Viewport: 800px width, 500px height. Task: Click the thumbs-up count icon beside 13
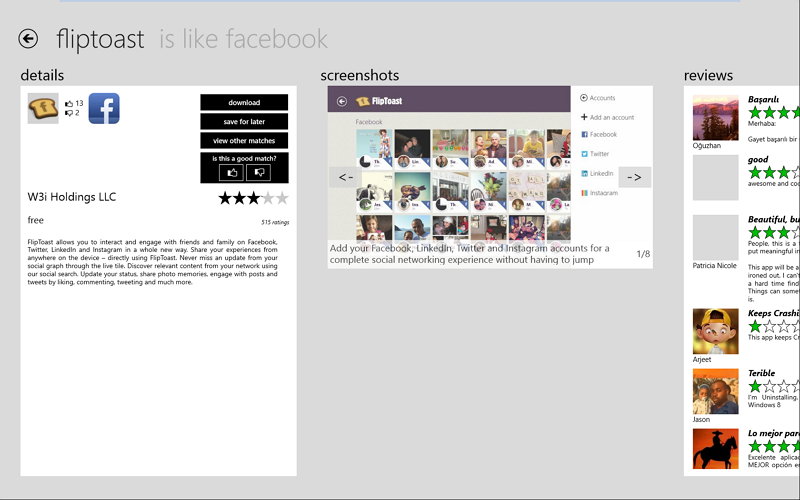(x=69, y=104)
